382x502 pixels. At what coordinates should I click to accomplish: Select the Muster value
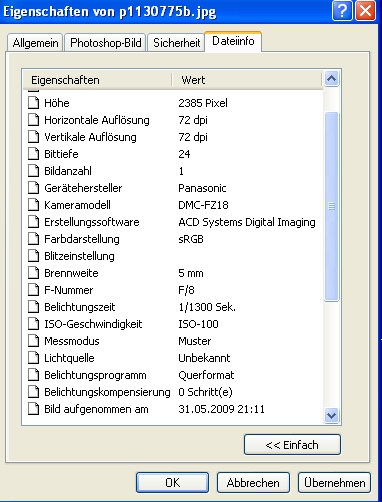(195, 341)
